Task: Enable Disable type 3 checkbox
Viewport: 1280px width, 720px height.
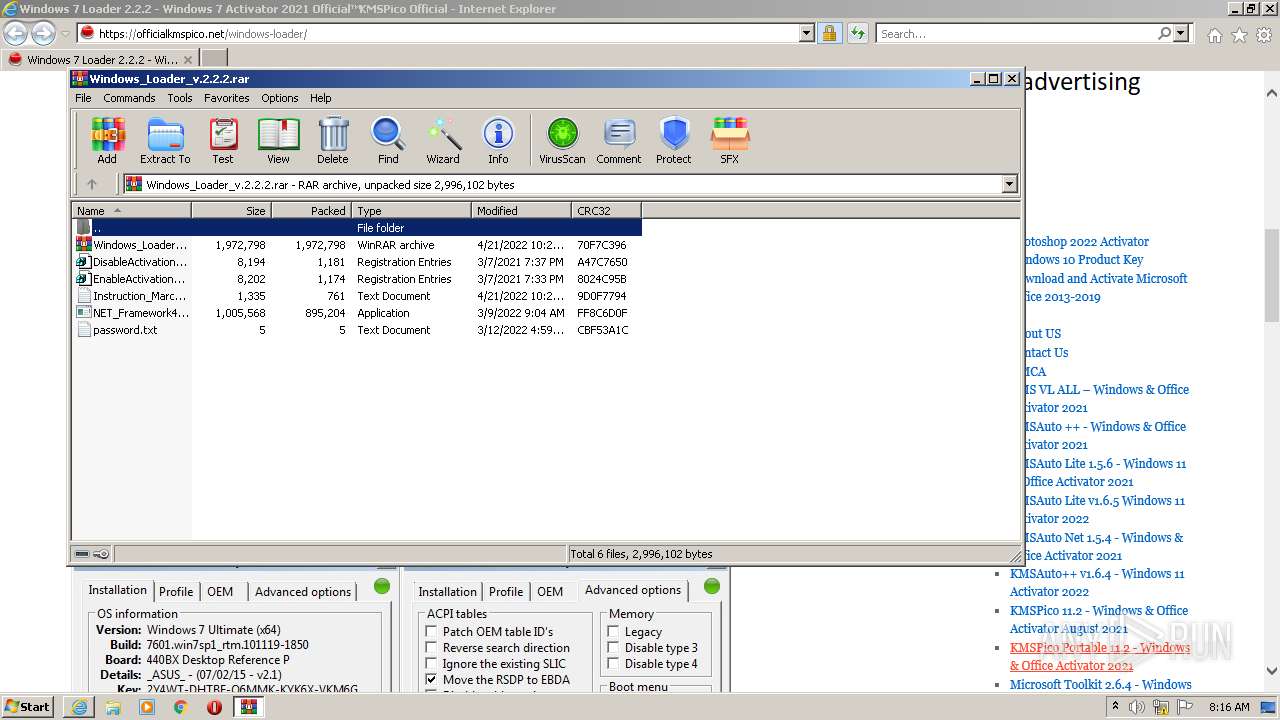Action: click(x=613, y=647)
